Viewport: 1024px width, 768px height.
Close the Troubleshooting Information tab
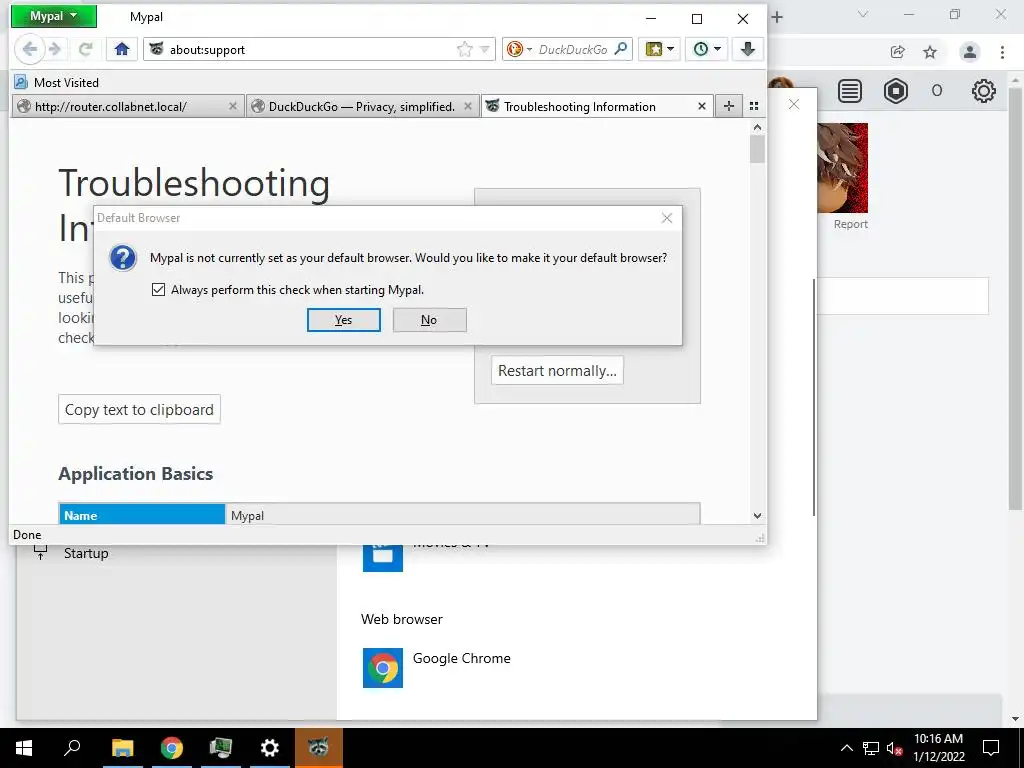point(701,106)
